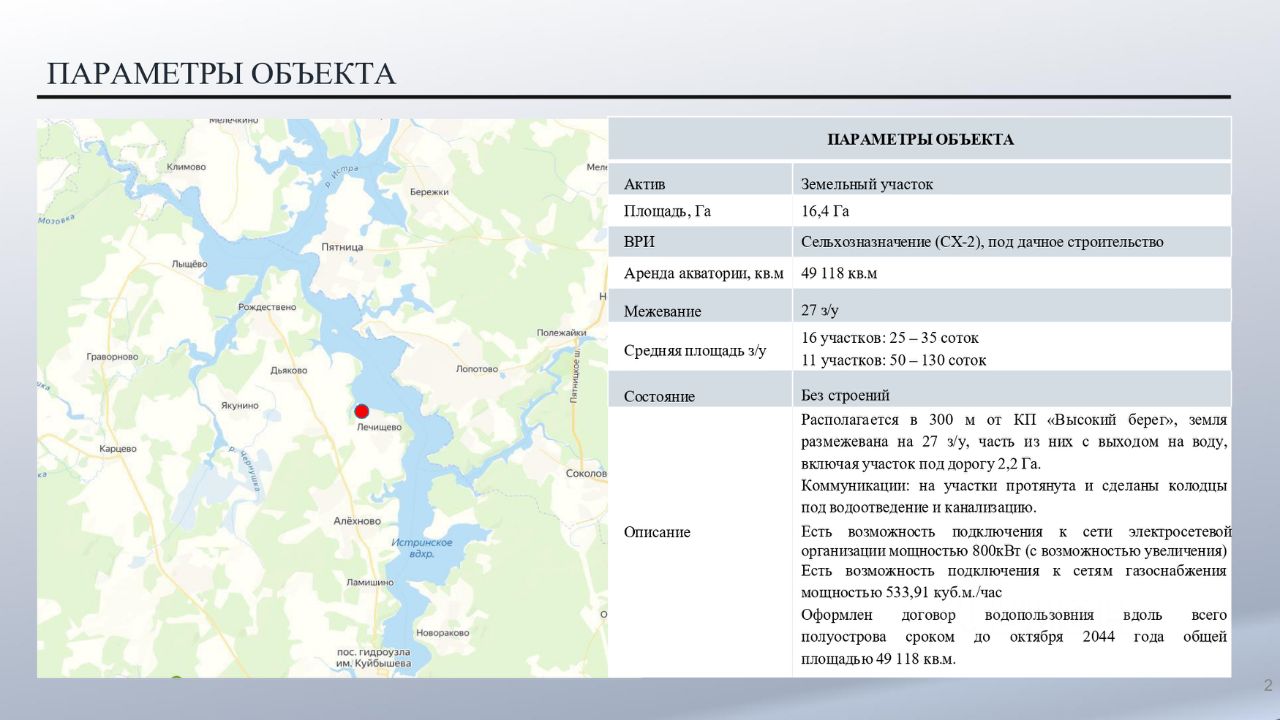Click the Без строений value
This screenshot has width=1280, height=720.
(x=845, y=395)
